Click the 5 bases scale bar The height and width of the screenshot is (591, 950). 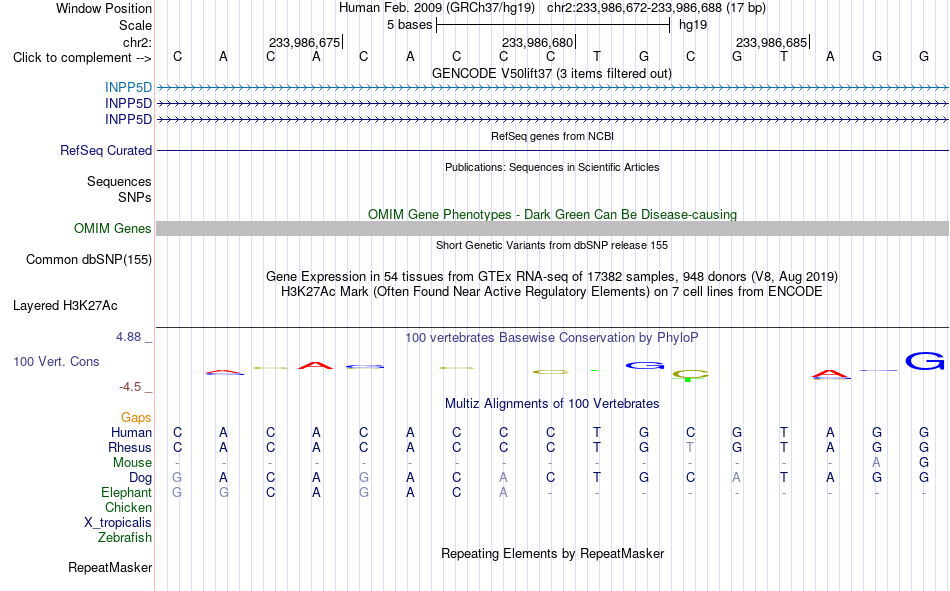(x=553, y=25)
